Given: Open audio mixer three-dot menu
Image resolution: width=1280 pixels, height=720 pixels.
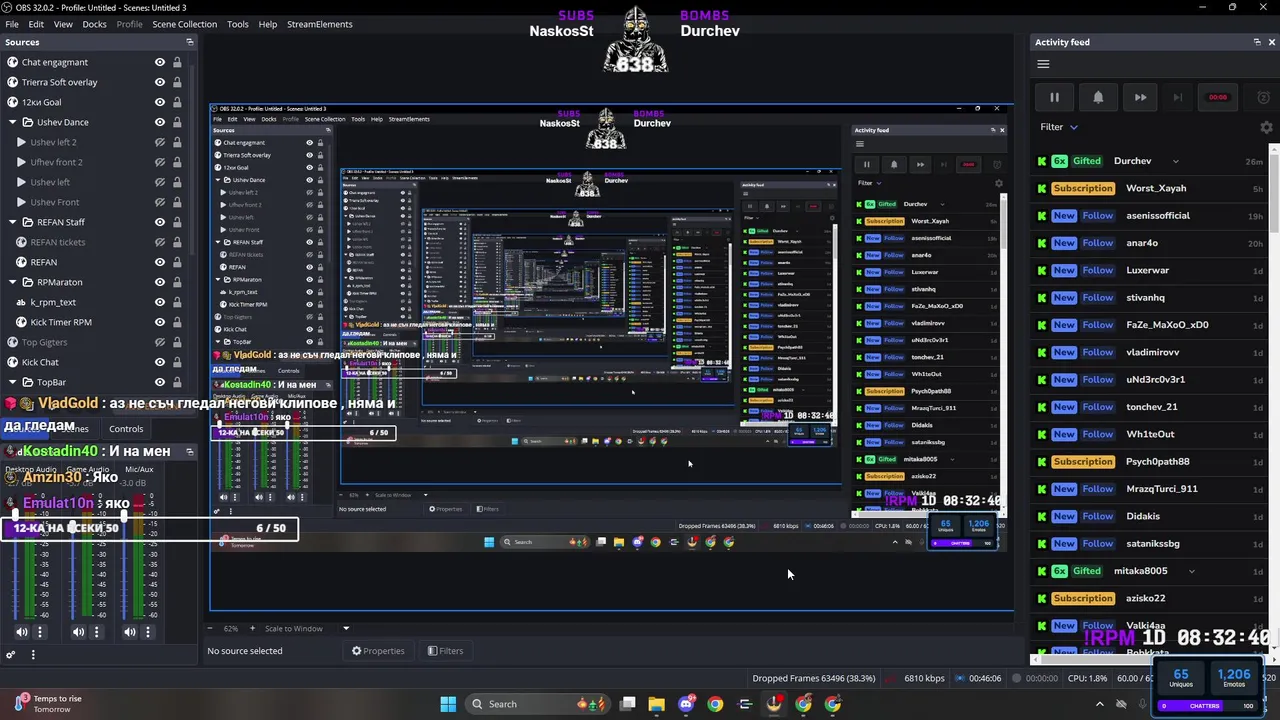Looking at the screenshot, I should [x=33, y=655].
